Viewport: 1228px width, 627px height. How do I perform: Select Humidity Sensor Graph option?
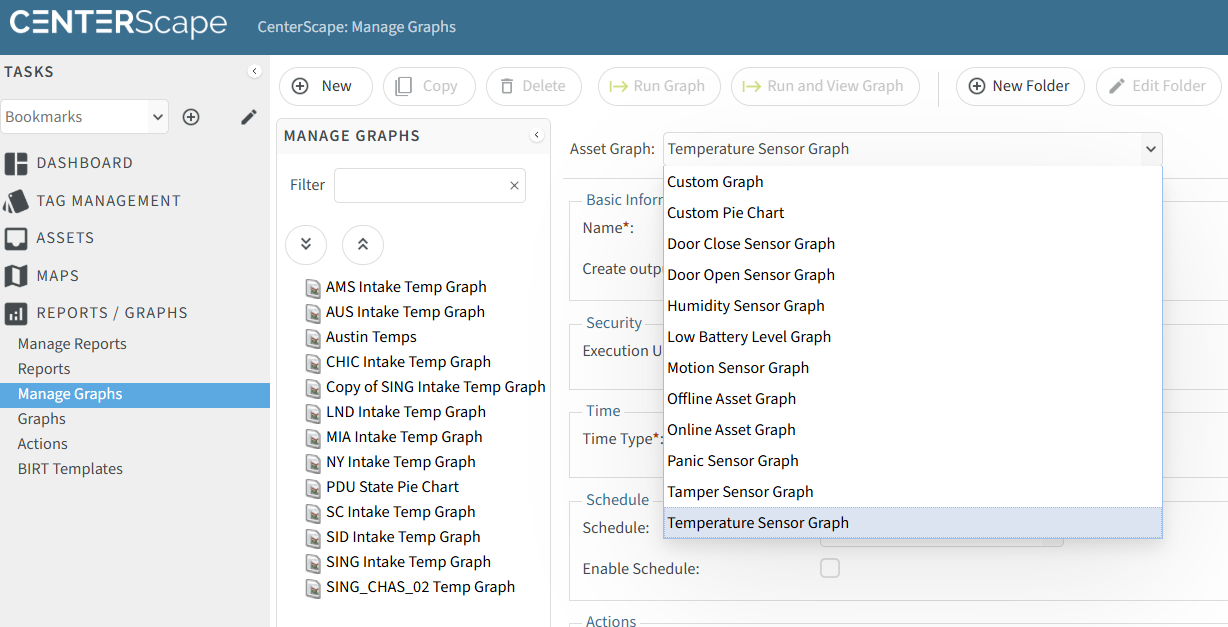point(912,306)
